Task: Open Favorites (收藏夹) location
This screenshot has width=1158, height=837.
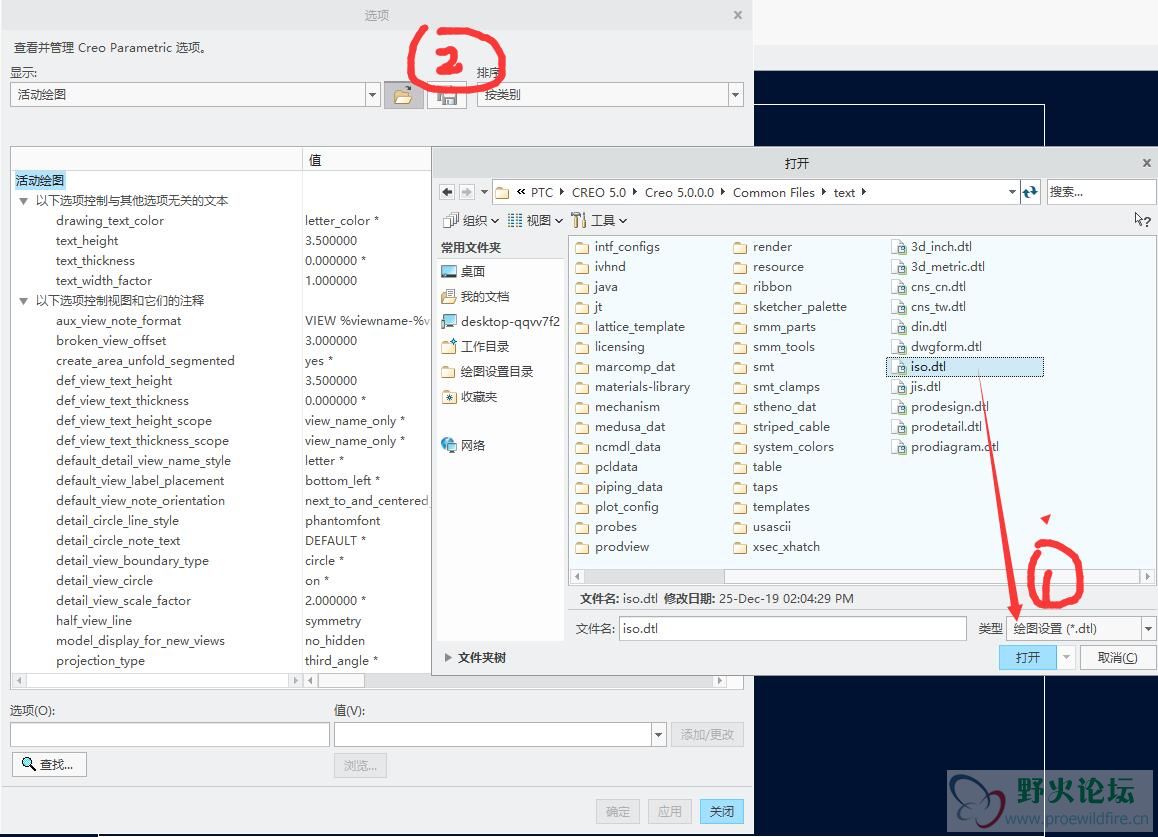Action: point(469,397)
